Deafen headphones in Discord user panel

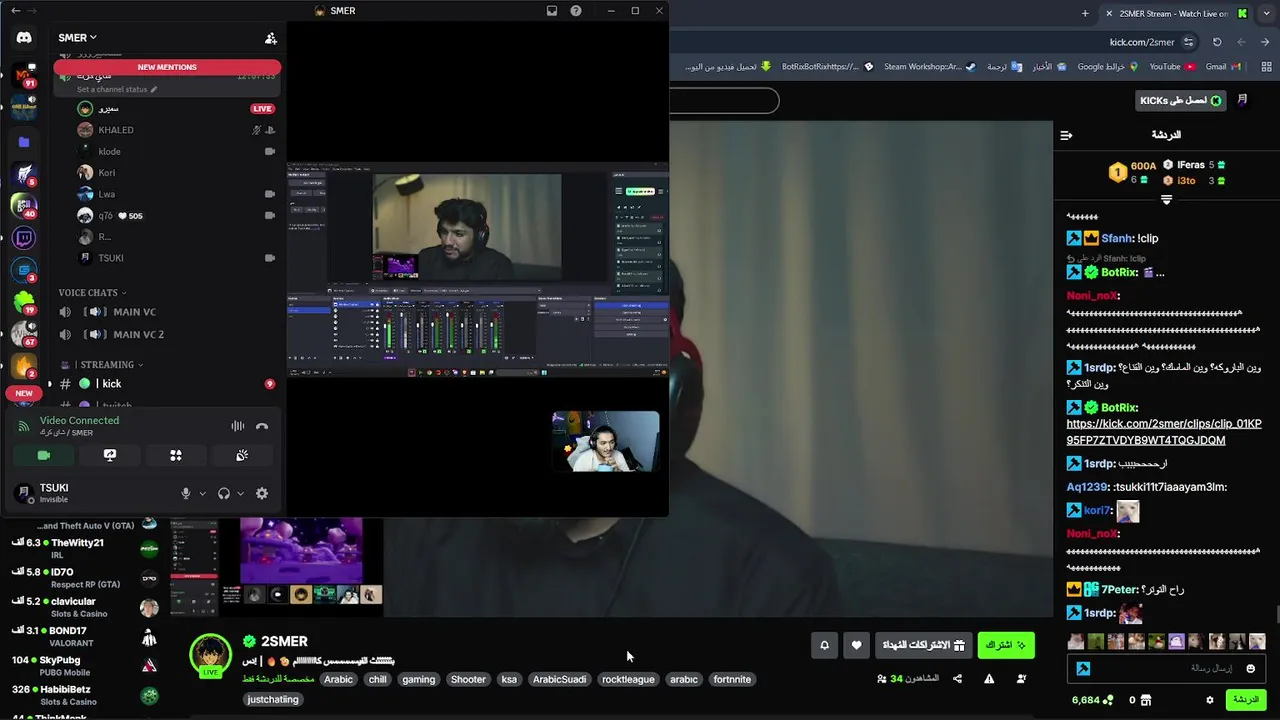[224, 493]
